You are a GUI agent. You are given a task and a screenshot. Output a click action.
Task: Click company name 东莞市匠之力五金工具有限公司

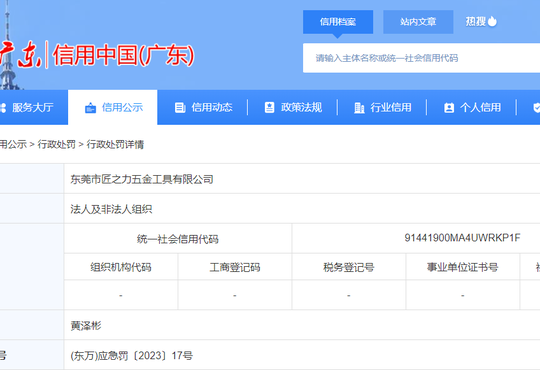pos(142,179)
